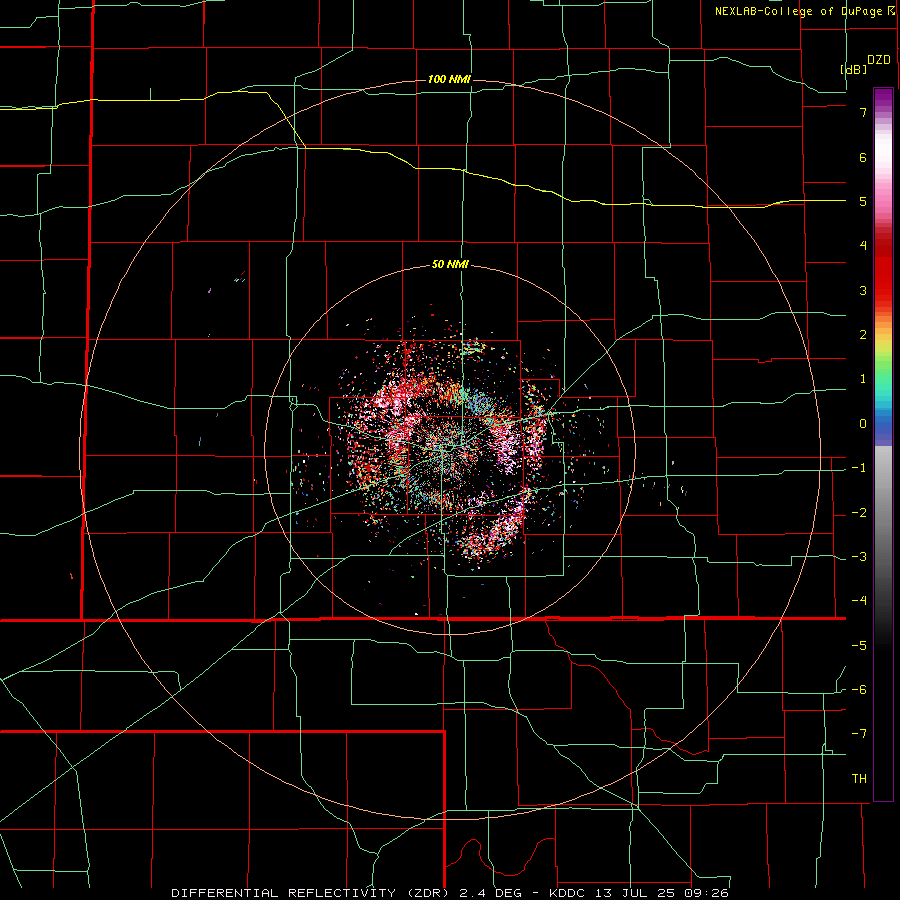Click the legend value 7
Screen dimensions: 900x900
click(x=863, y=112)
